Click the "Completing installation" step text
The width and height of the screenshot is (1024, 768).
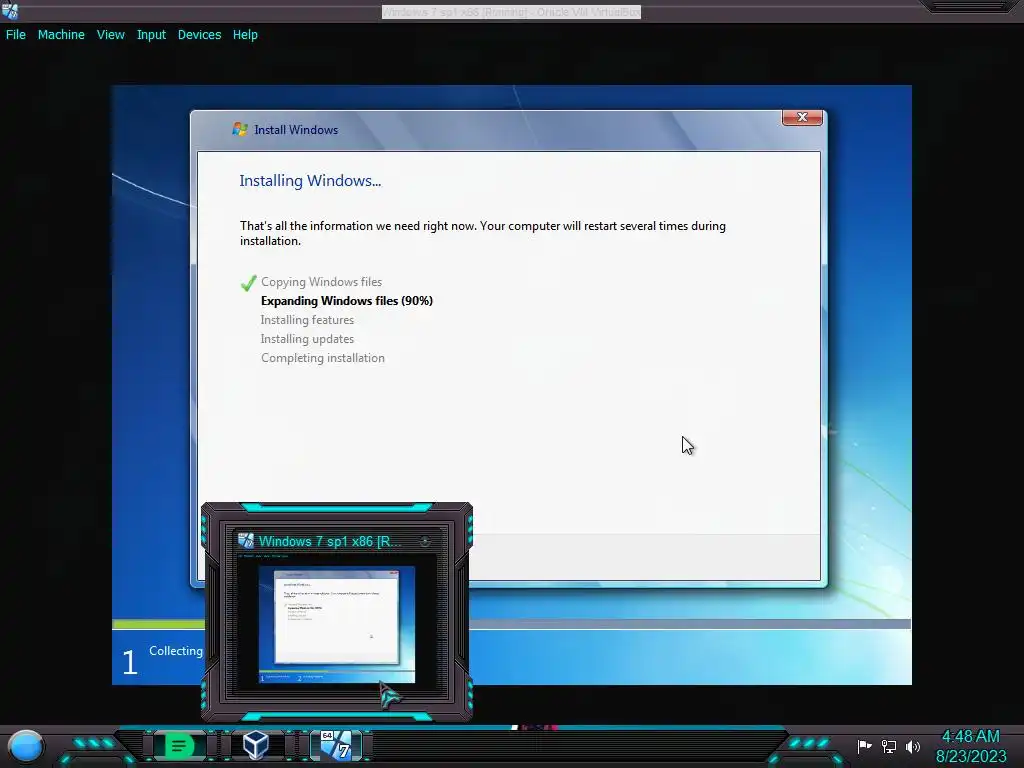tap(323, 358)
